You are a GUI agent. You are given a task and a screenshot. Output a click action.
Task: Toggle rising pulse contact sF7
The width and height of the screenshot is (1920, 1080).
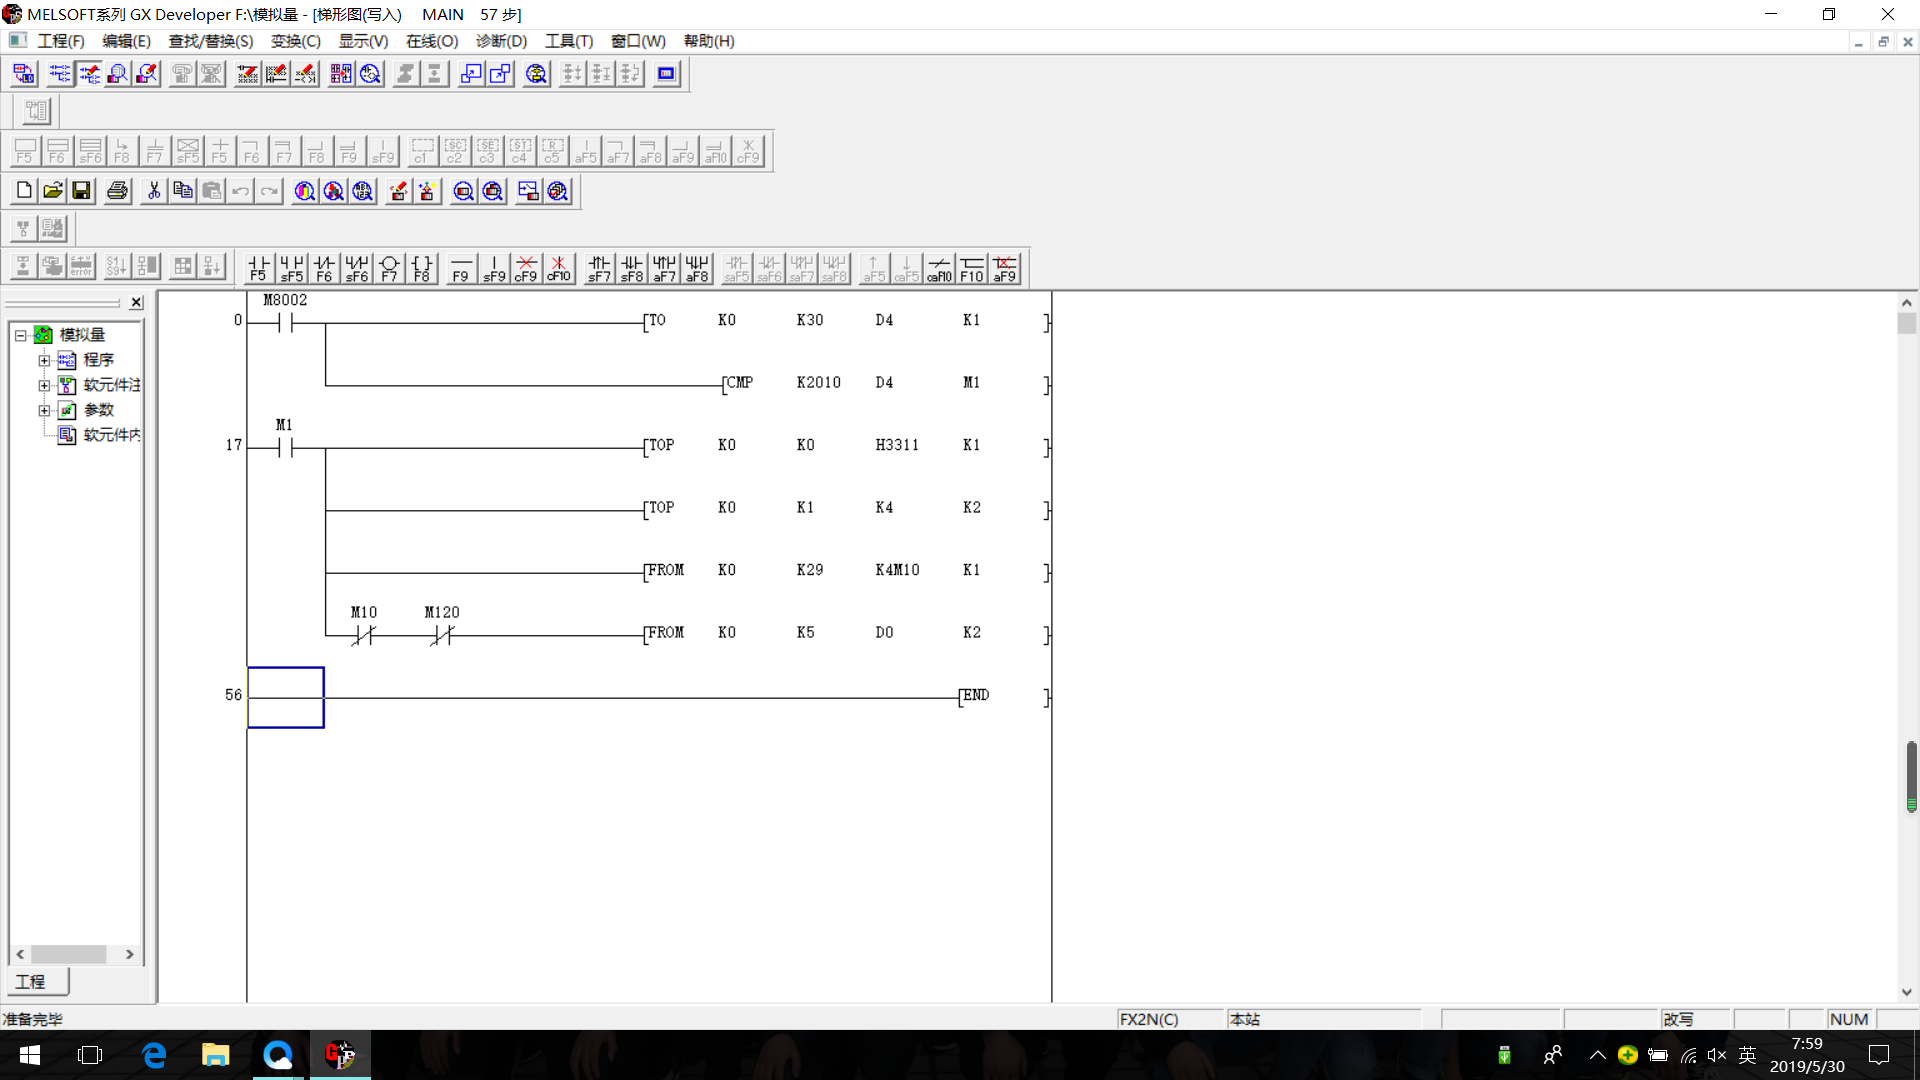click(599, 268)
